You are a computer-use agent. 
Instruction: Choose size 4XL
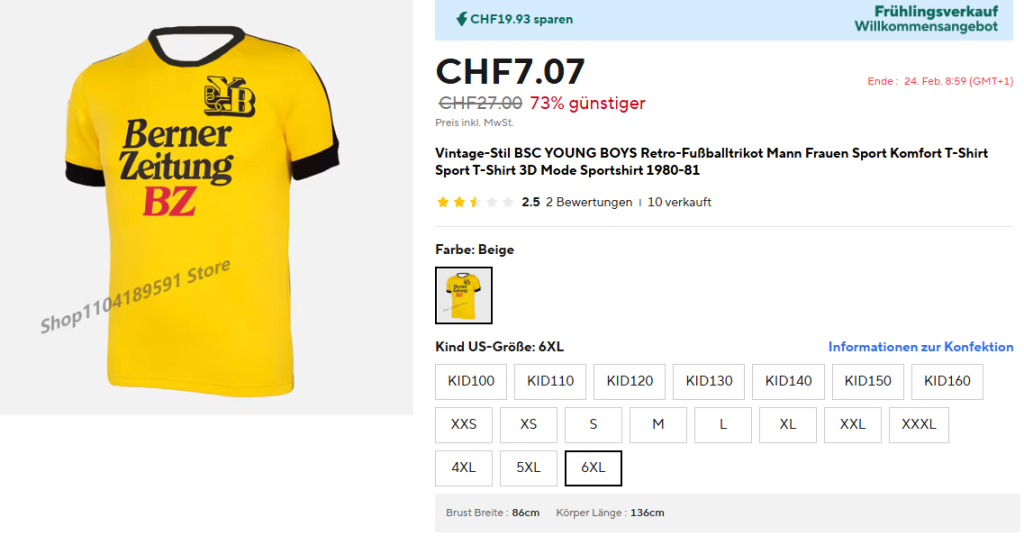tap(464, 468)
